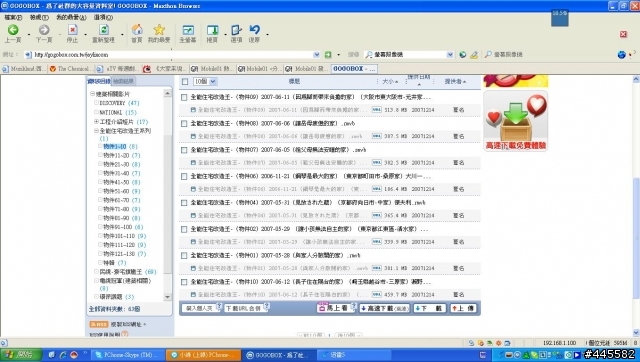
Task: Open dropdown arrow next to Back button
Action: 29,34
